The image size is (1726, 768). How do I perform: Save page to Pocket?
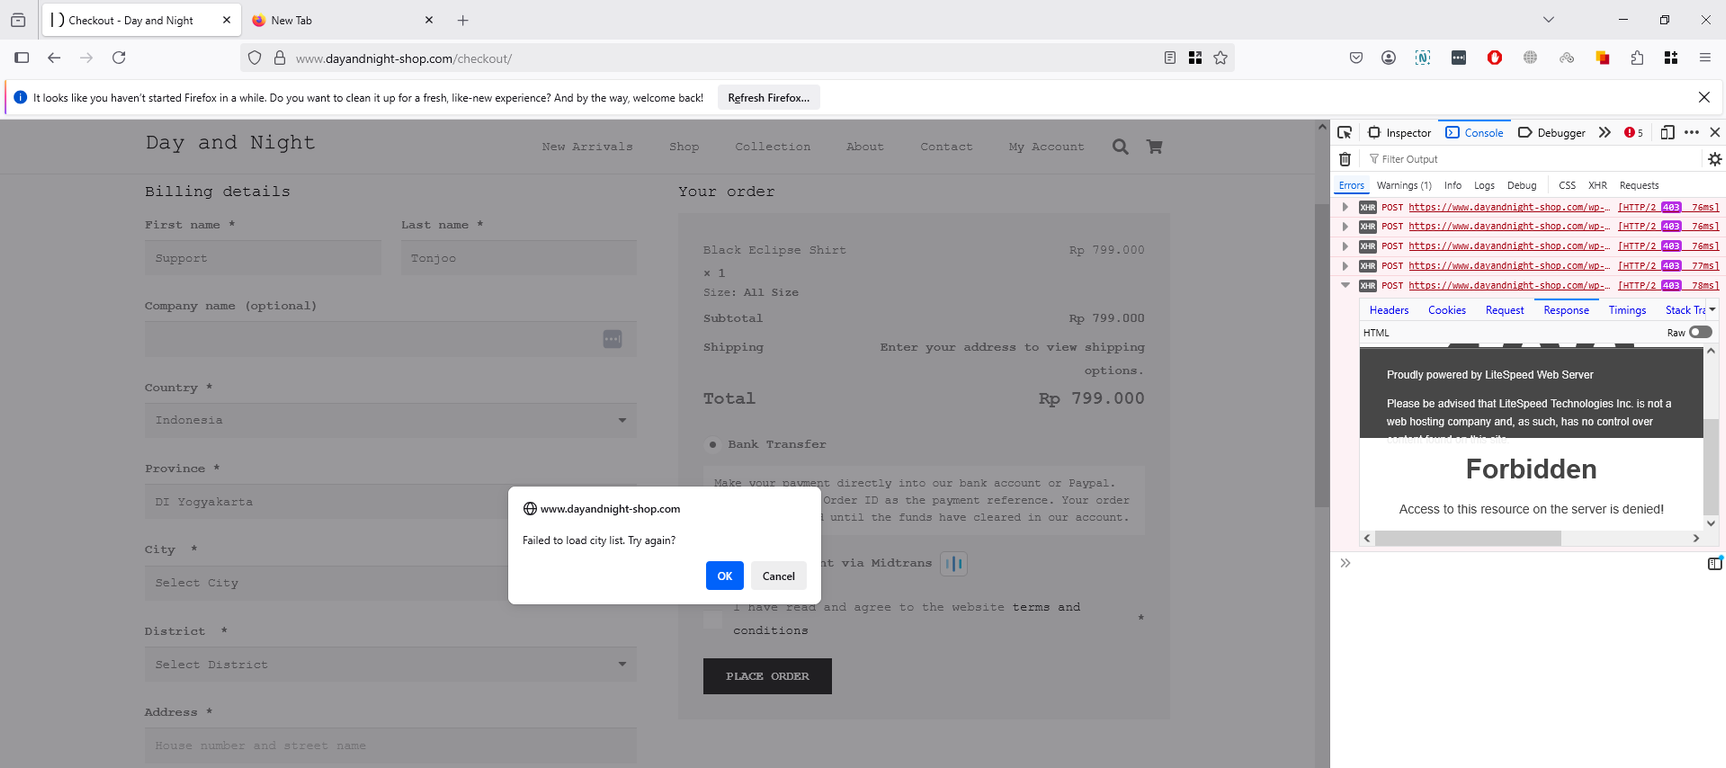pyautogui.click(x=1356, y=58)
